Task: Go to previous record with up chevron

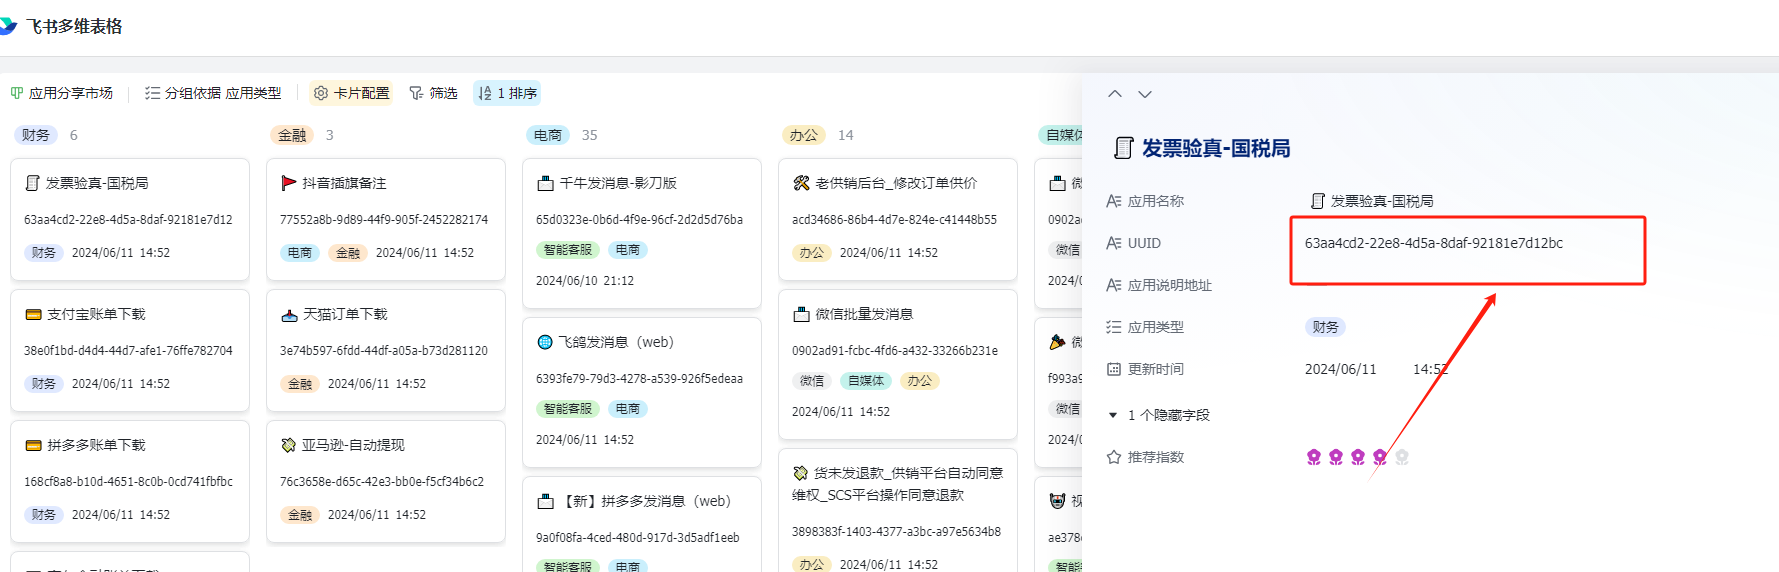Action: [x=1115, y=94]
